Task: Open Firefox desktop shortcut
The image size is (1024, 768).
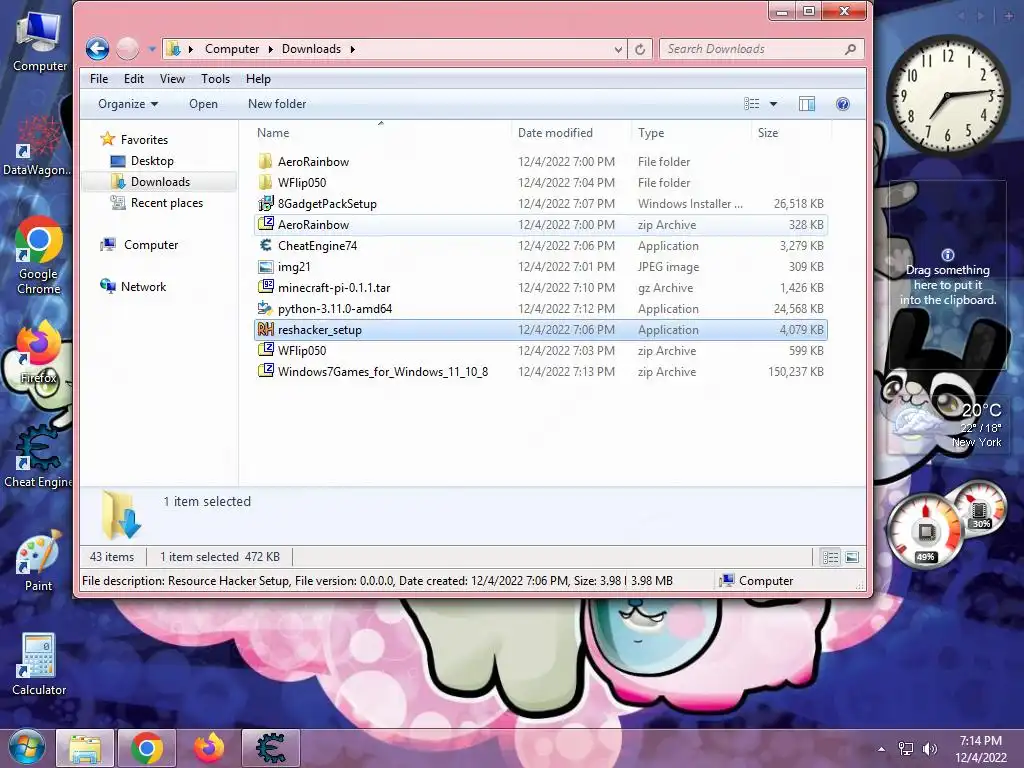Action: [39, 353]
